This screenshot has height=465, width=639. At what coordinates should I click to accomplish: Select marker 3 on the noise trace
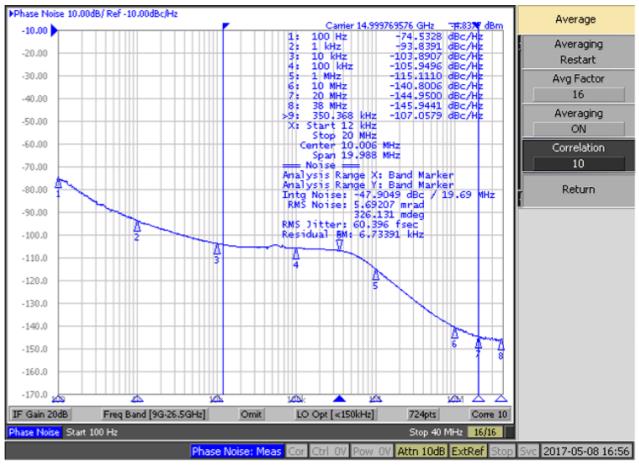pos(216,250)
